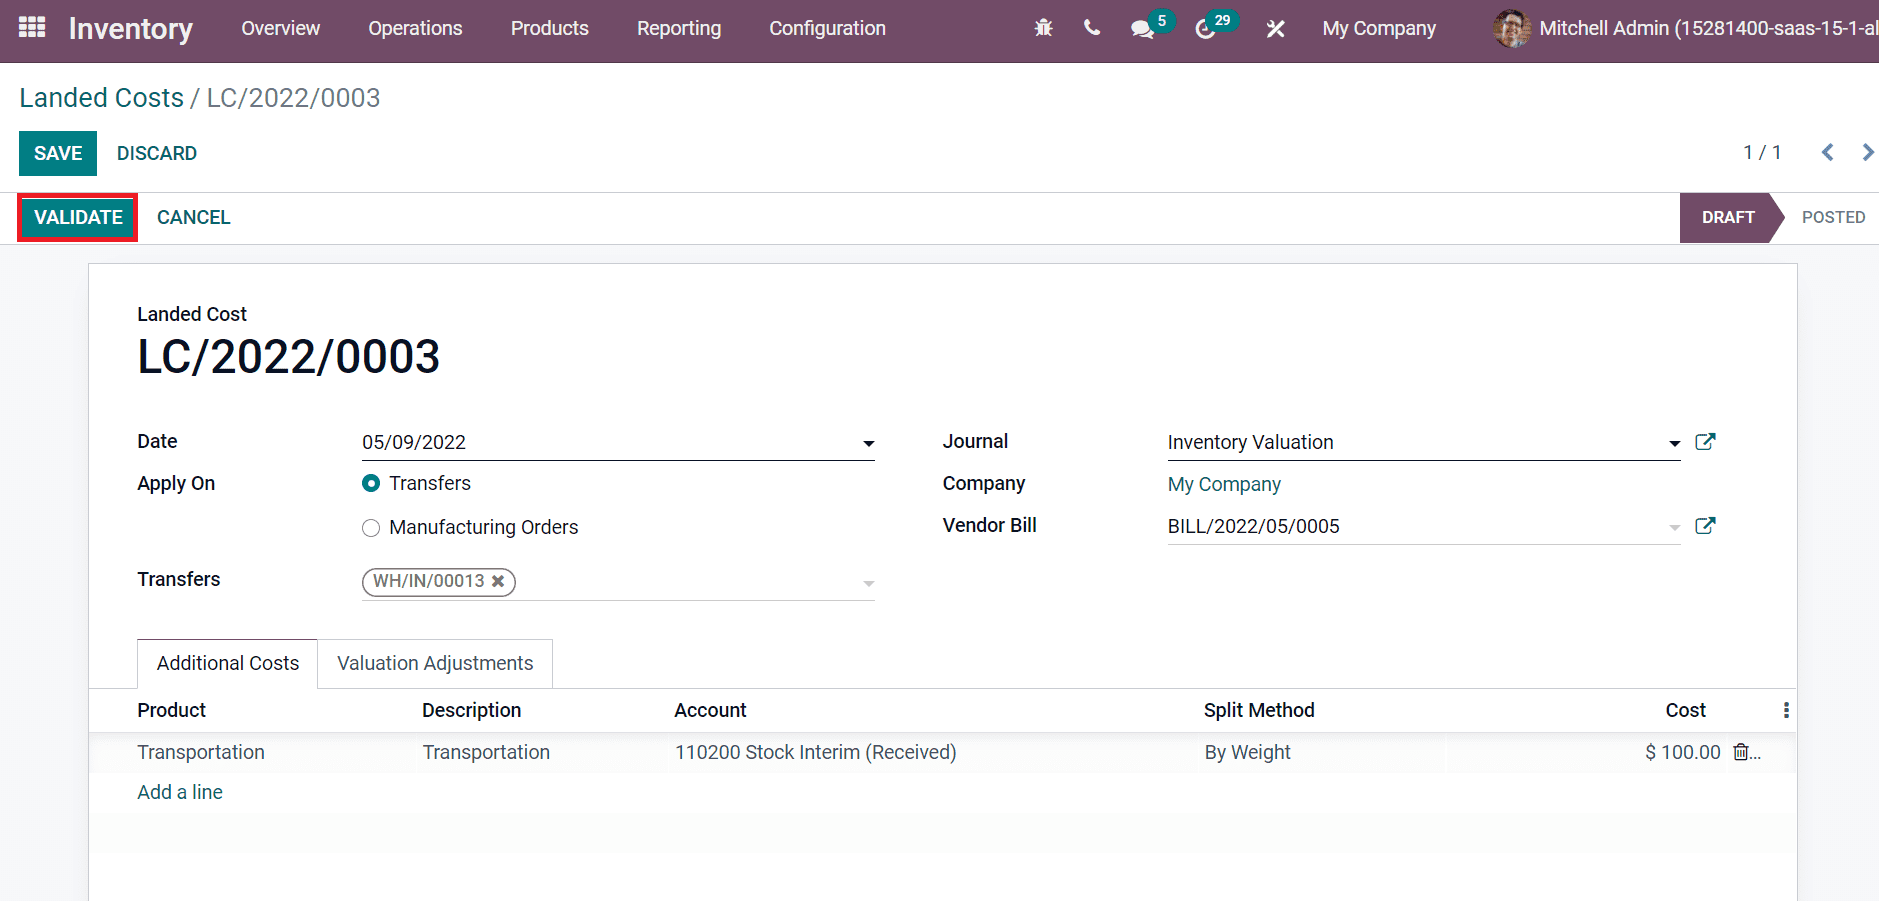Select Manufacturing Orders radio option

[x=371, y=528]
